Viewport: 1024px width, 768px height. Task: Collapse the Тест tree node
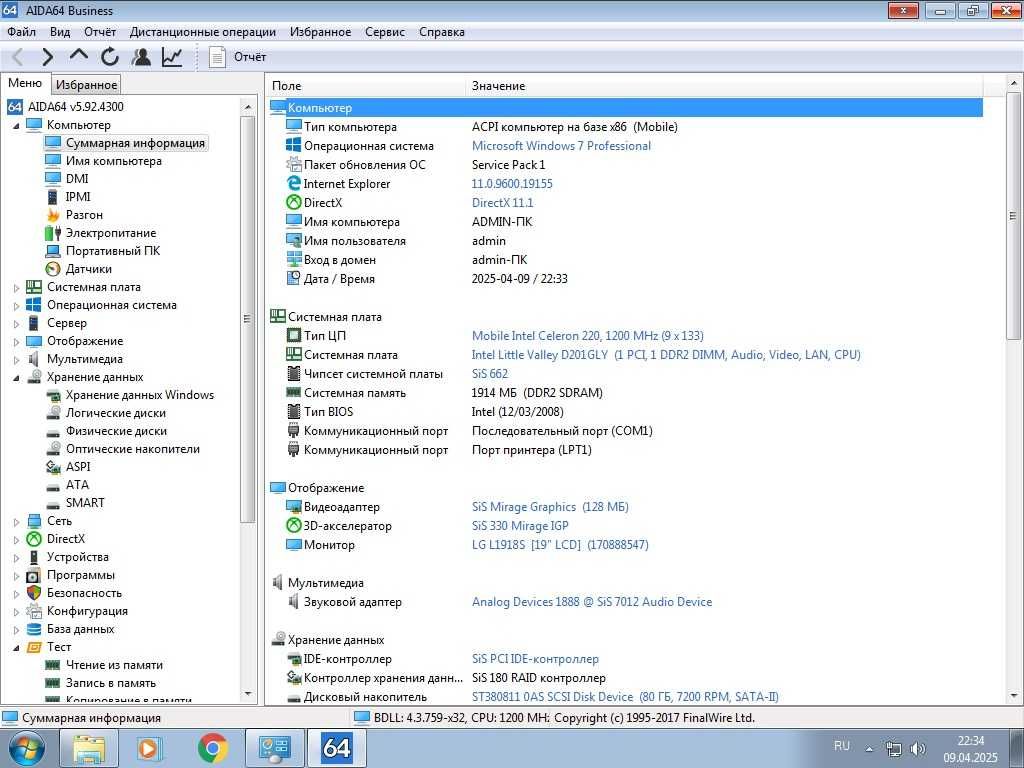click(x=16, y=648)
